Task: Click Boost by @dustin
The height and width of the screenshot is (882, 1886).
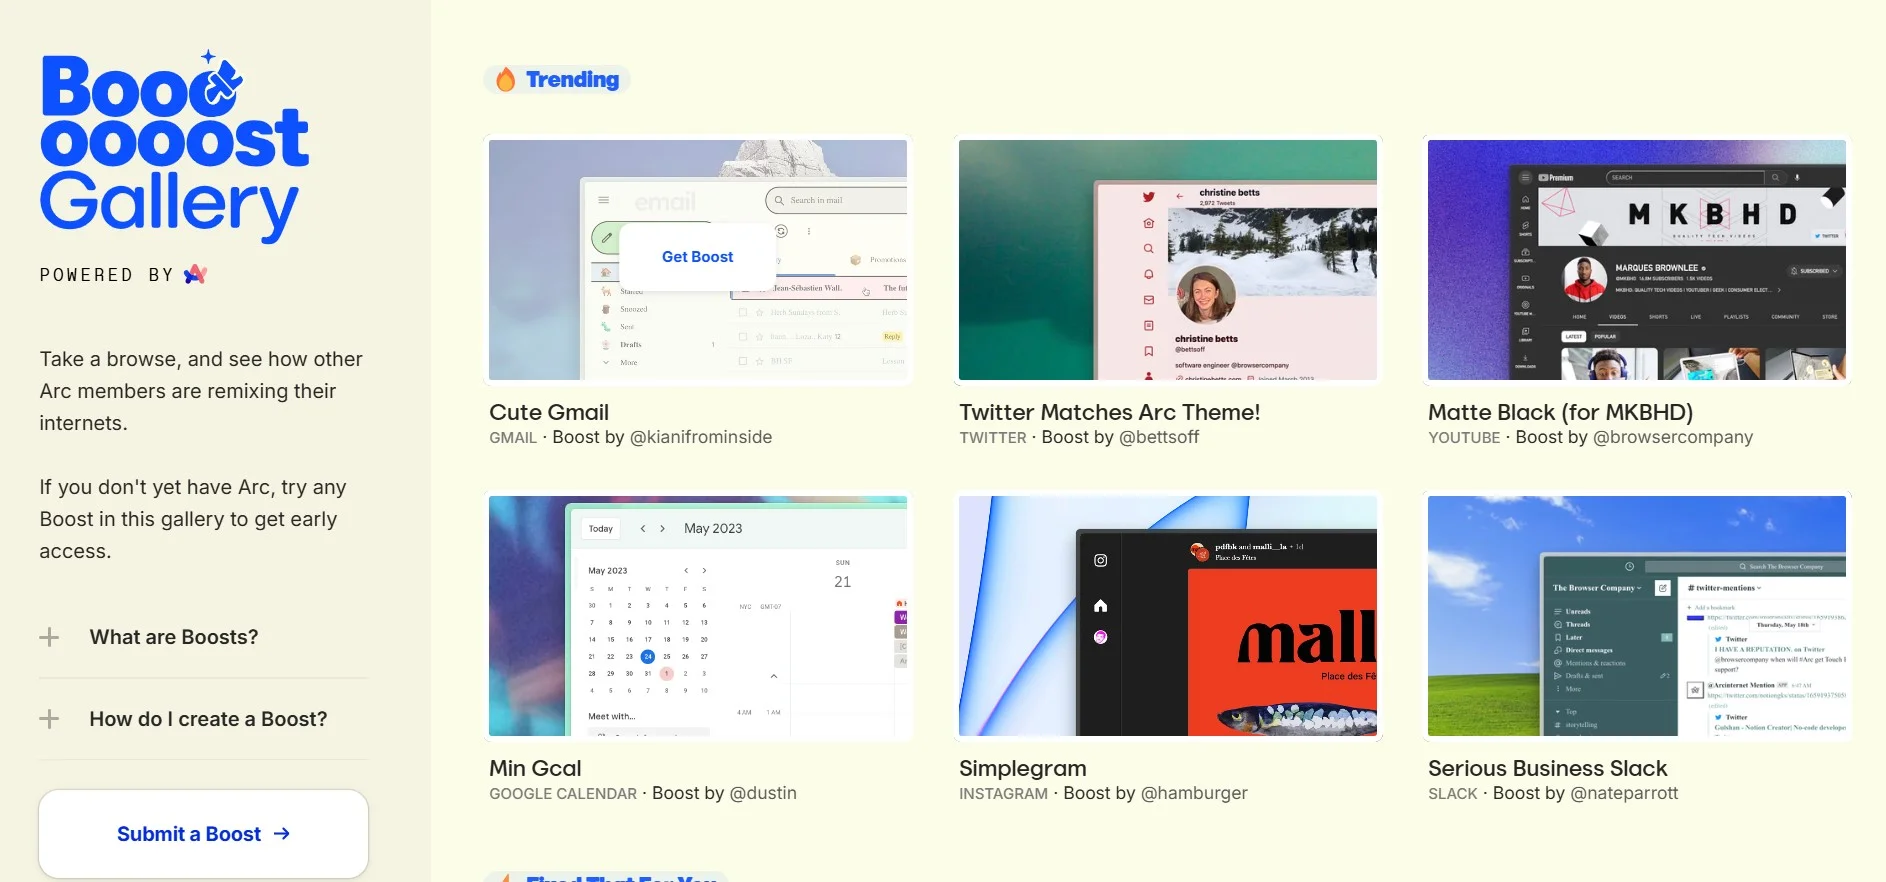Action: 724,793
